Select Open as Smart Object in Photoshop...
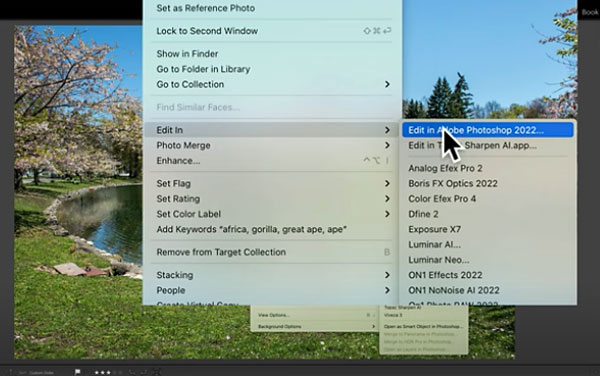Viewport: 600px width, 376px height. click(424, 327)
